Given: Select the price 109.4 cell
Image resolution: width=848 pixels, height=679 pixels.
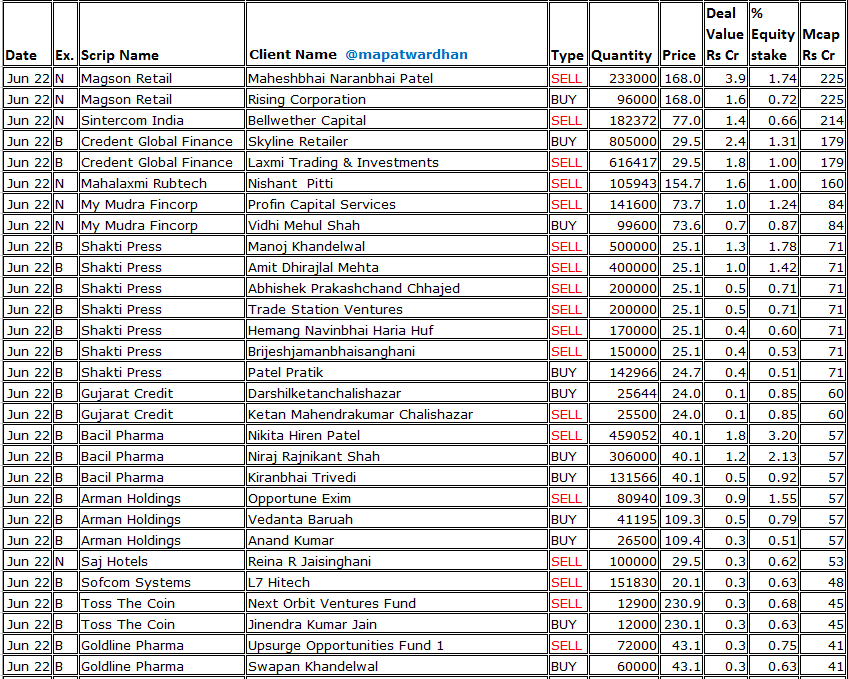Looking at the screenshot, I should (681, 541).
